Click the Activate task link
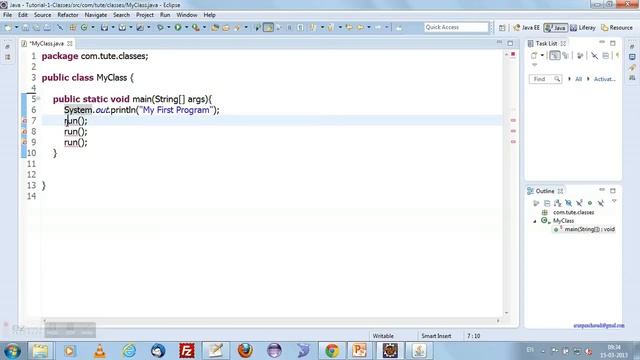 pyautogui.click(x=604, y=79)
